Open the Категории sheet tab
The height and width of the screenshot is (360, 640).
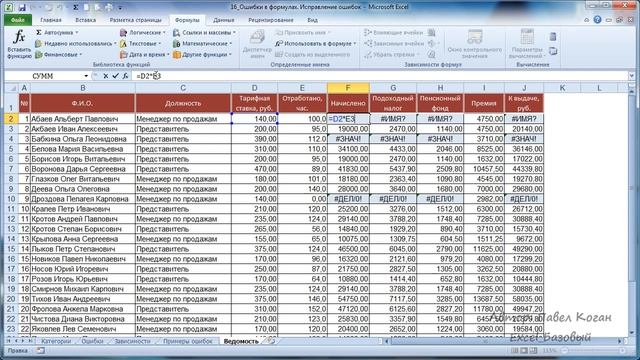pos(56,341)
